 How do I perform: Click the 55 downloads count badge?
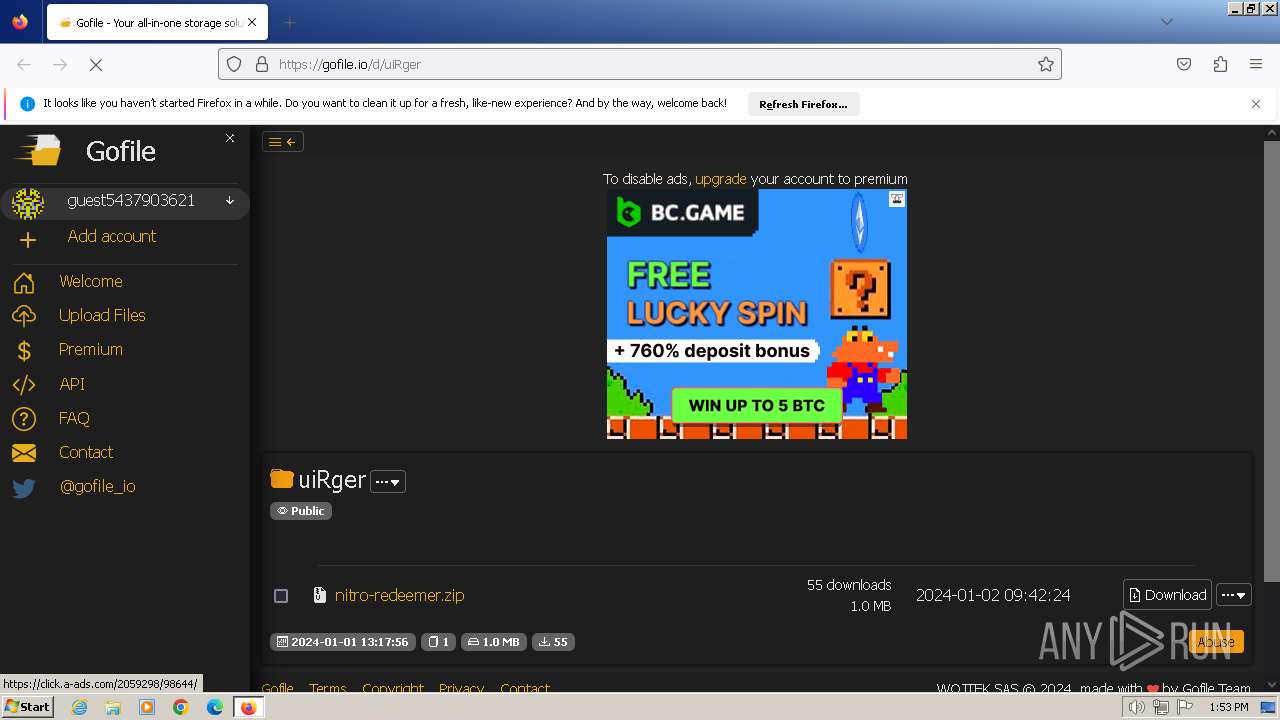[553, 642]
